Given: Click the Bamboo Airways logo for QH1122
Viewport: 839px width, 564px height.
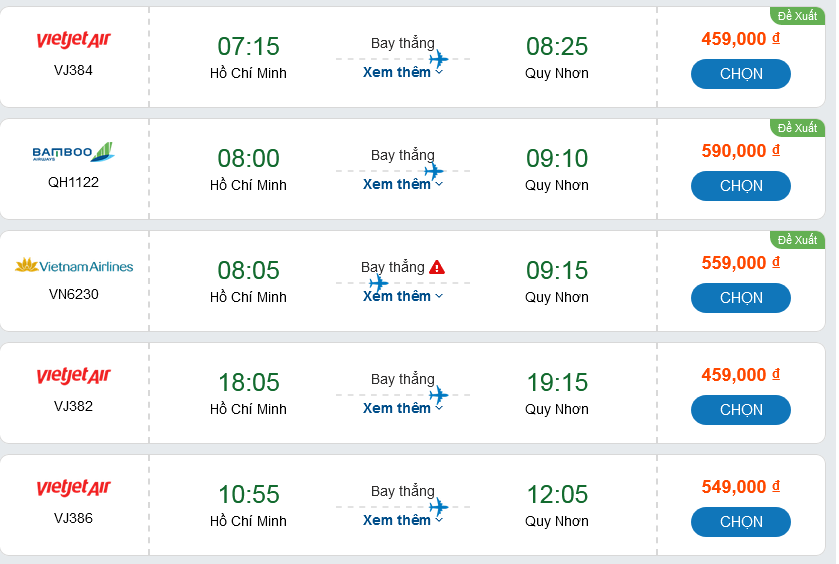Looking at the screenshot, I should point(73,152).
